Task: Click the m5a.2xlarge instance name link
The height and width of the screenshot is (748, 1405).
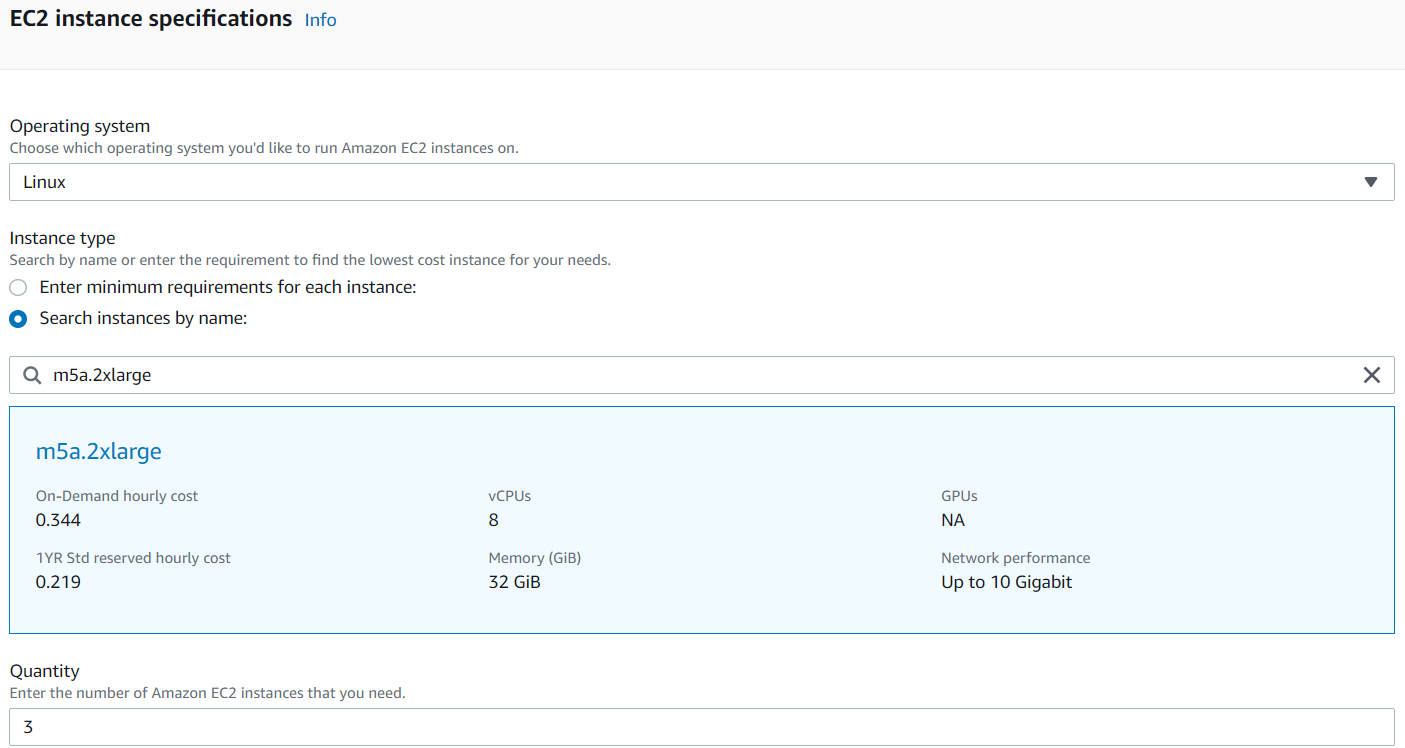Action: tap(98, 451)
